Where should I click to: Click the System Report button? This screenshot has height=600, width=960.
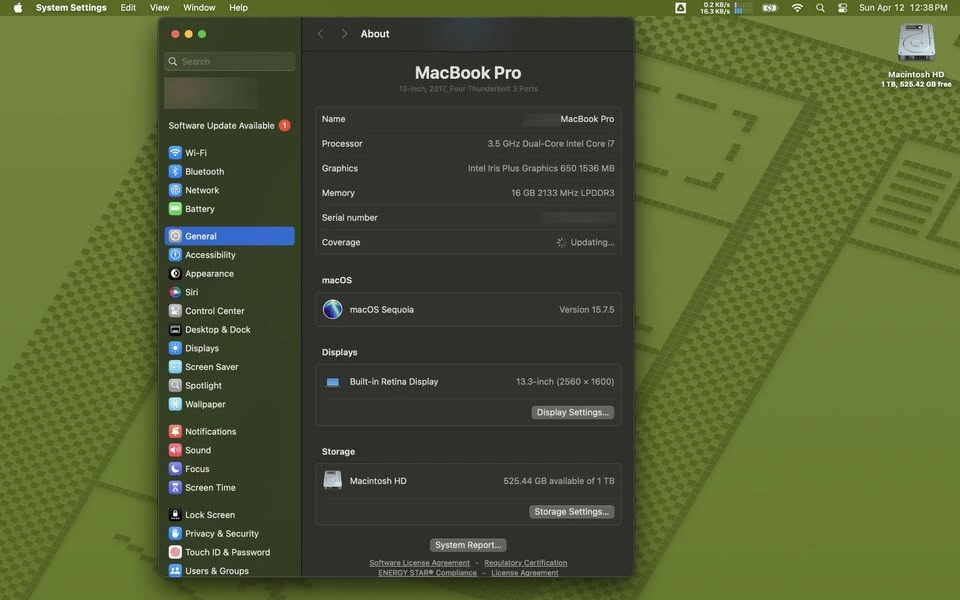[468, 545]
